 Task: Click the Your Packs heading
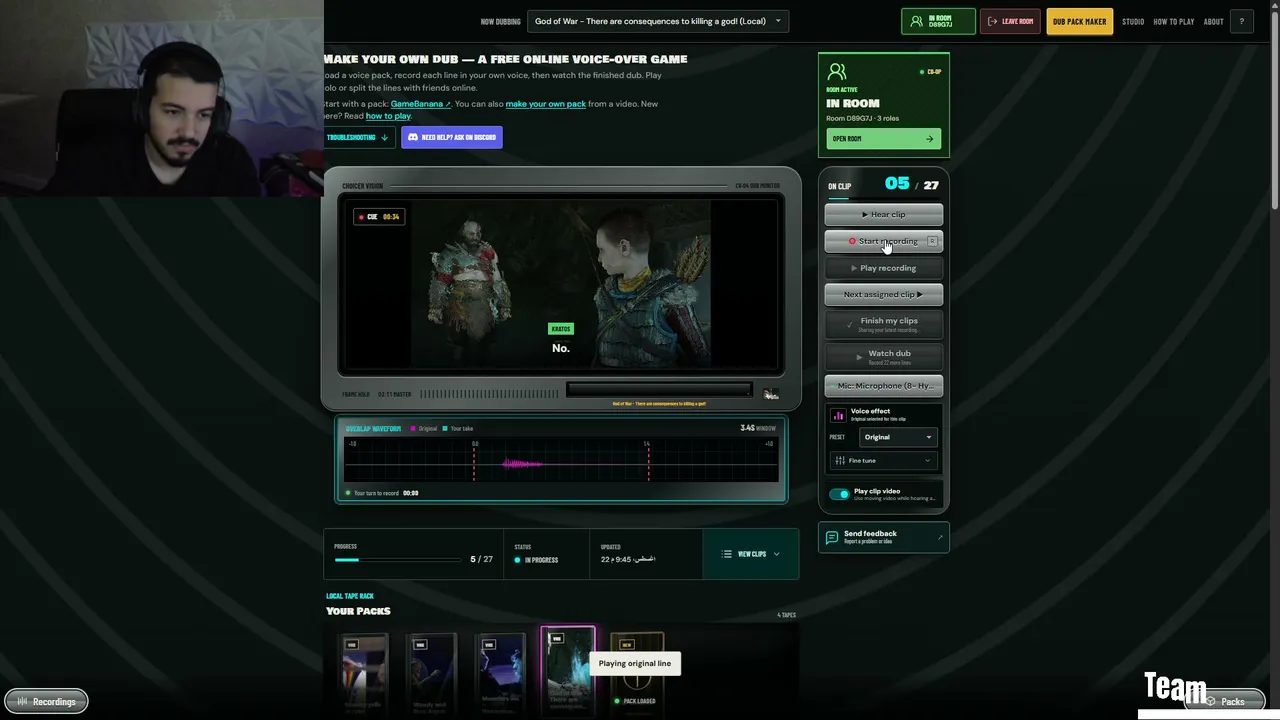[358, 611]
